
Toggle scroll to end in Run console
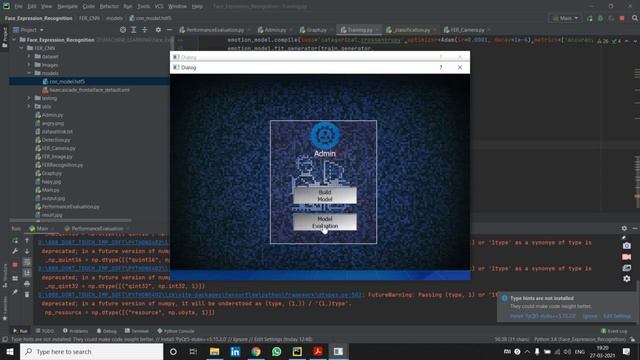pos(27,273)
